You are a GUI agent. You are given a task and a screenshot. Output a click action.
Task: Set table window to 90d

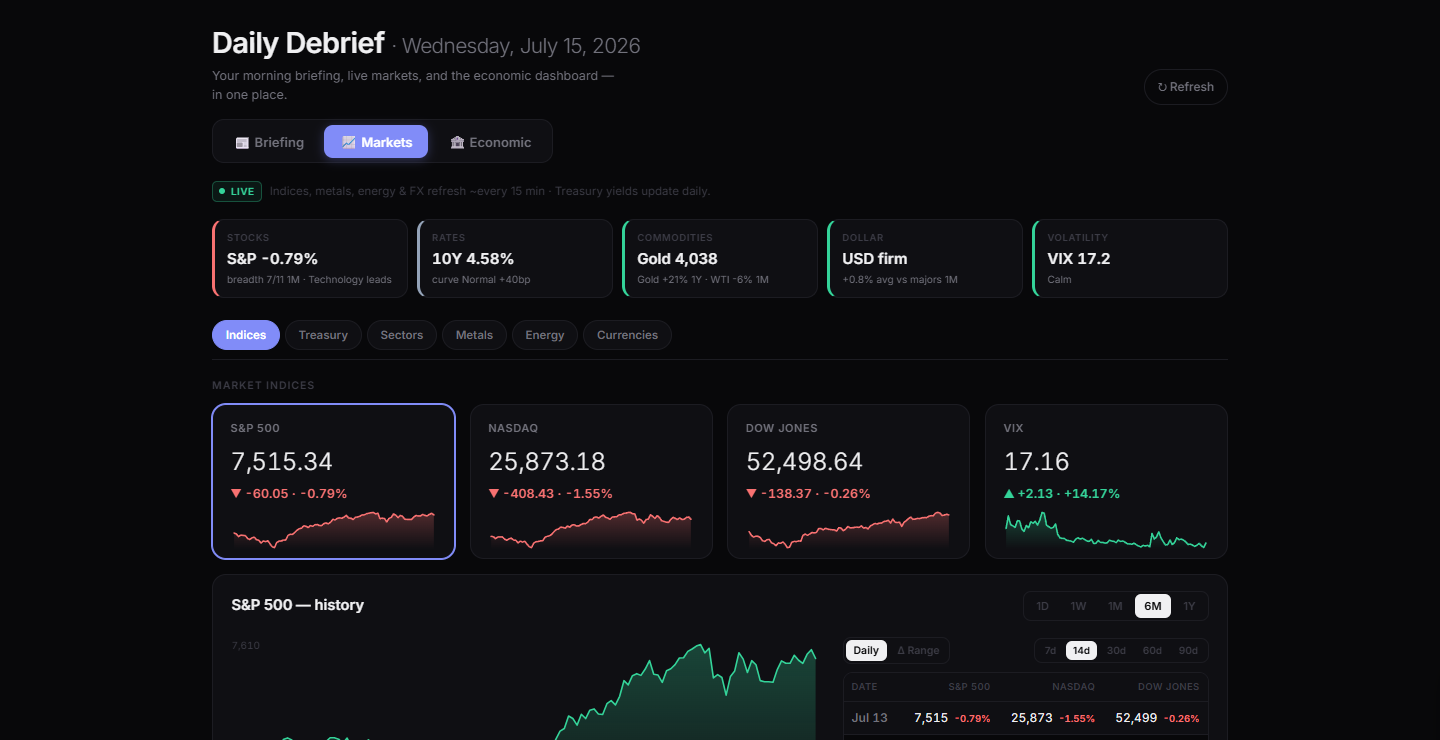[x=1188, y=650]
